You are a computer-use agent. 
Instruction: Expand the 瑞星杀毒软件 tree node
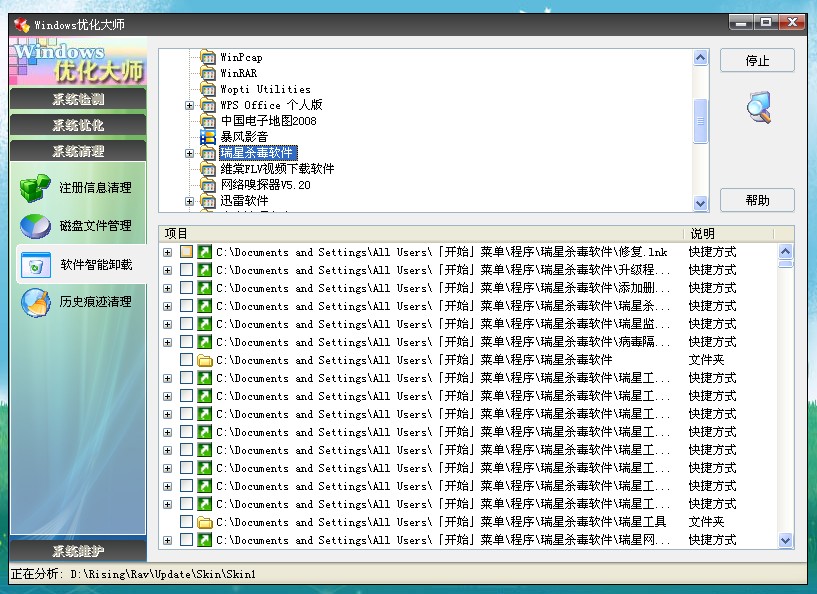click(x=189, y=153)
